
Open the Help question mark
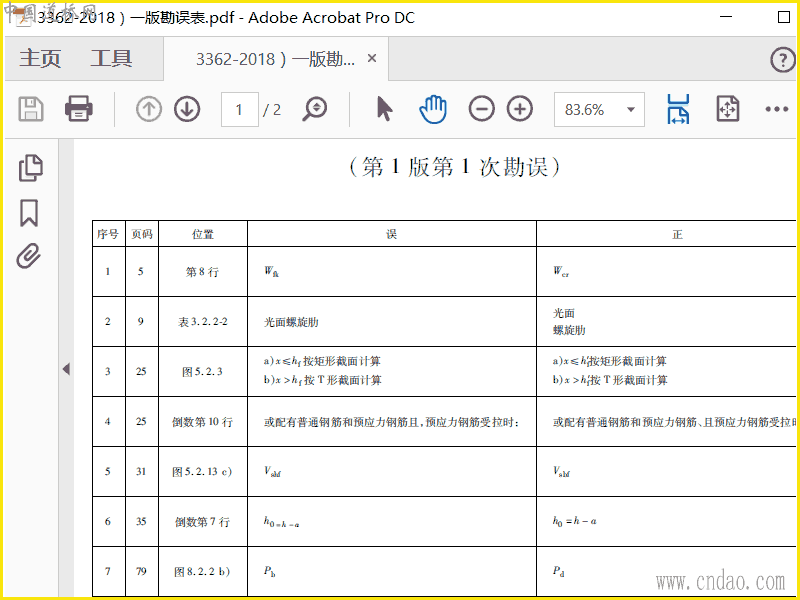(x=783, y=60)
